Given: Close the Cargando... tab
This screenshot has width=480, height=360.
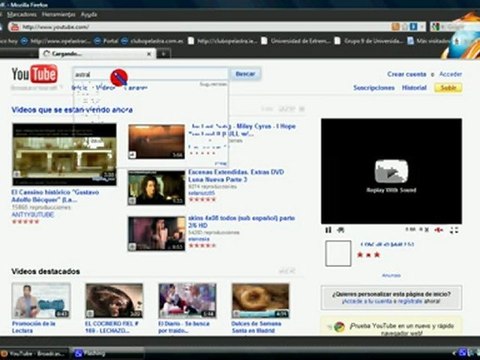Looking at the screenshot, I should 149,54.
